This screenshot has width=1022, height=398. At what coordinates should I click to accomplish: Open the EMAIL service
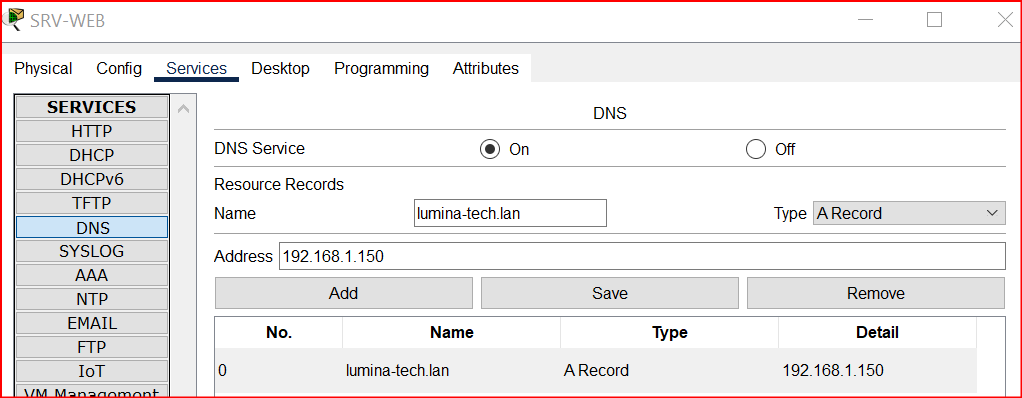click(x=92, y=324)
